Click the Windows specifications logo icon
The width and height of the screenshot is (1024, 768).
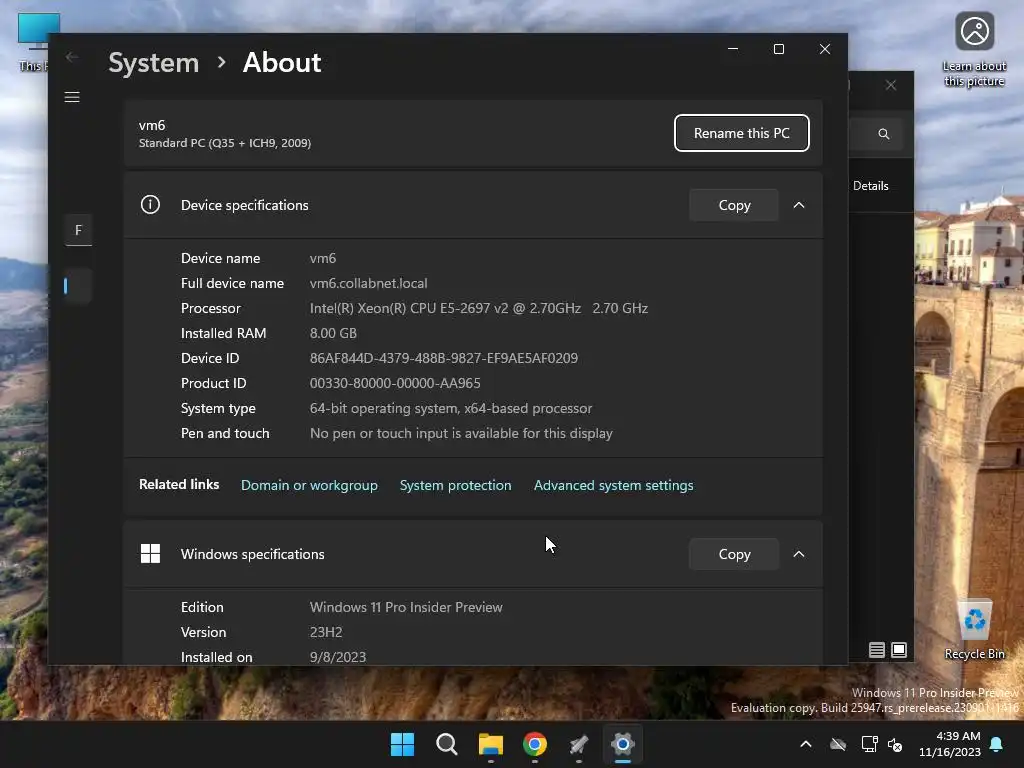pyautogui.click(x=150, y=554)
